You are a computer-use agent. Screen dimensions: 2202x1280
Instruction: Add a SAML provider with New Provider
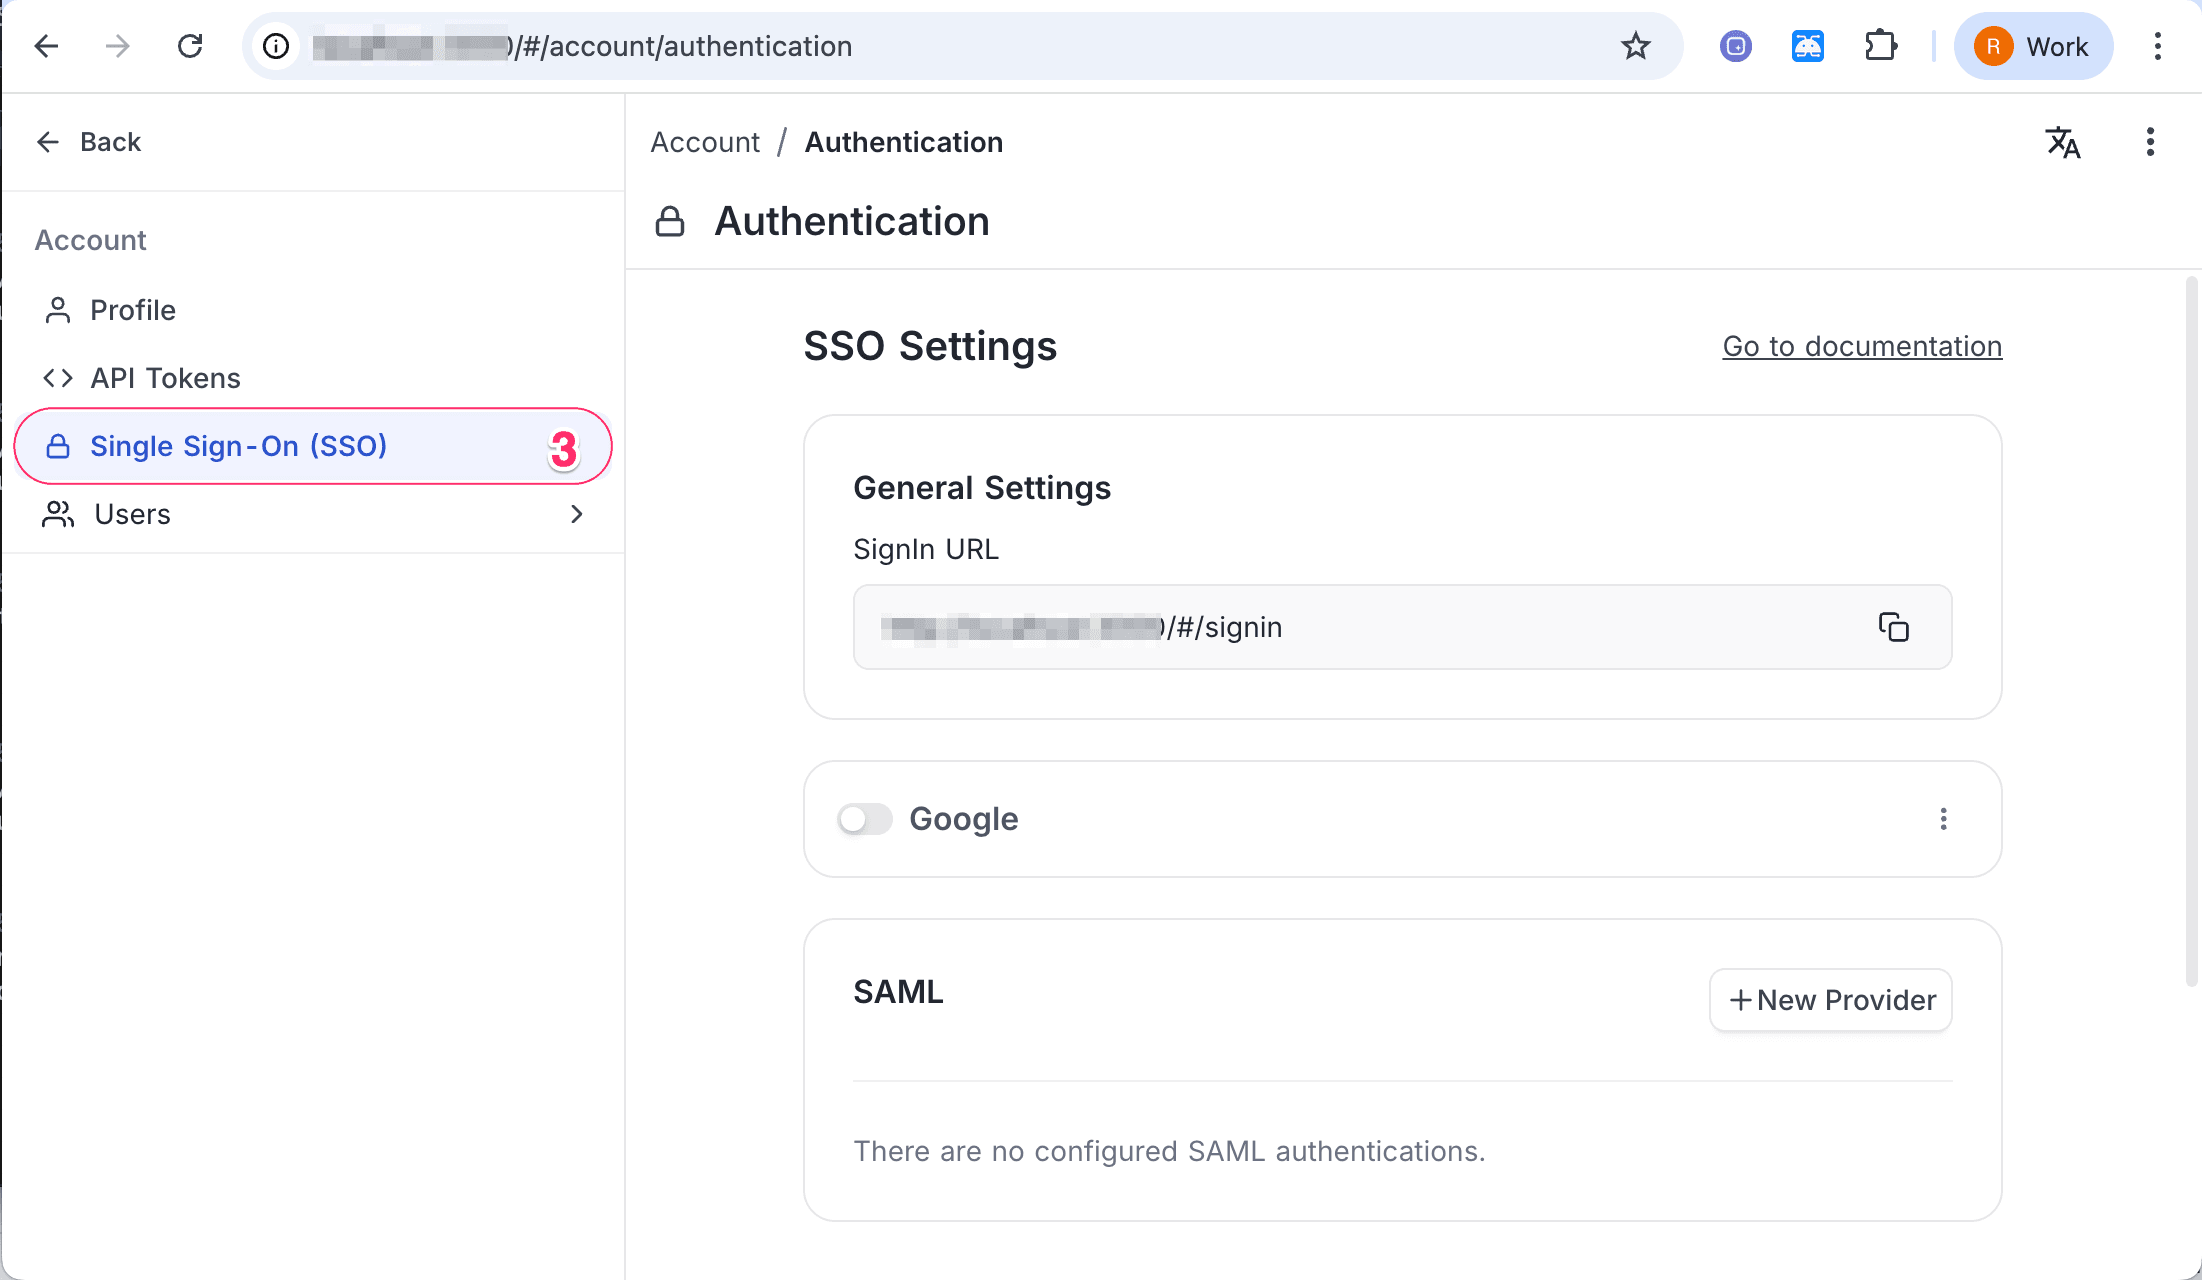[1829, 1000]
